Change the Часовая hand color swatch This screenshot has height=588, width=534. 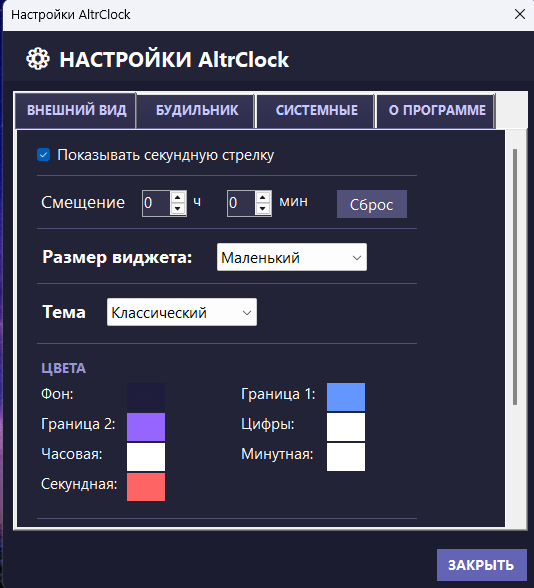pos(146,457)
